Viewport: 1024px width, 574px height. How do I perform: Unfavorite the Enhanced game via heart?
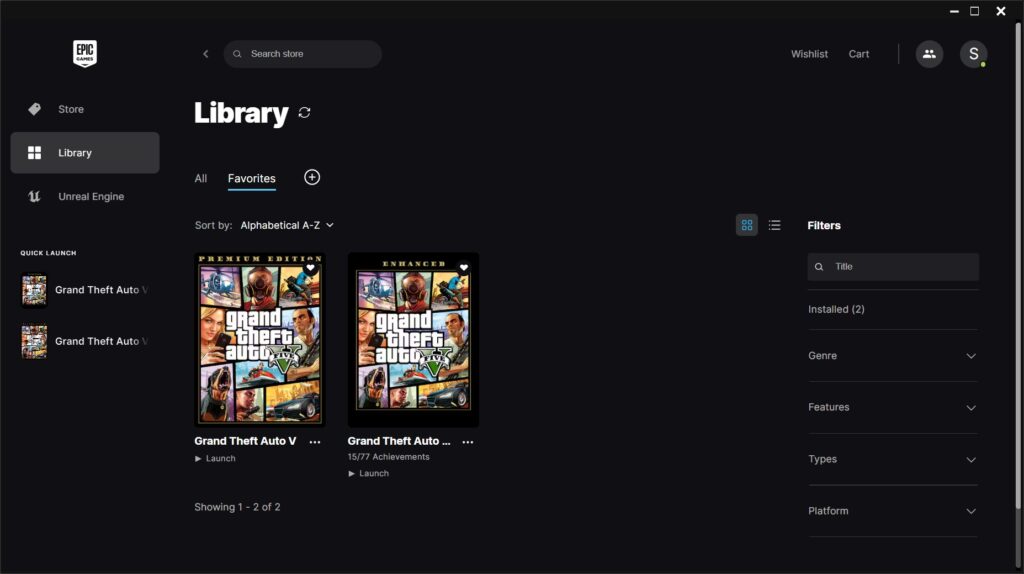pyautogui.click(x=464, y=268)
